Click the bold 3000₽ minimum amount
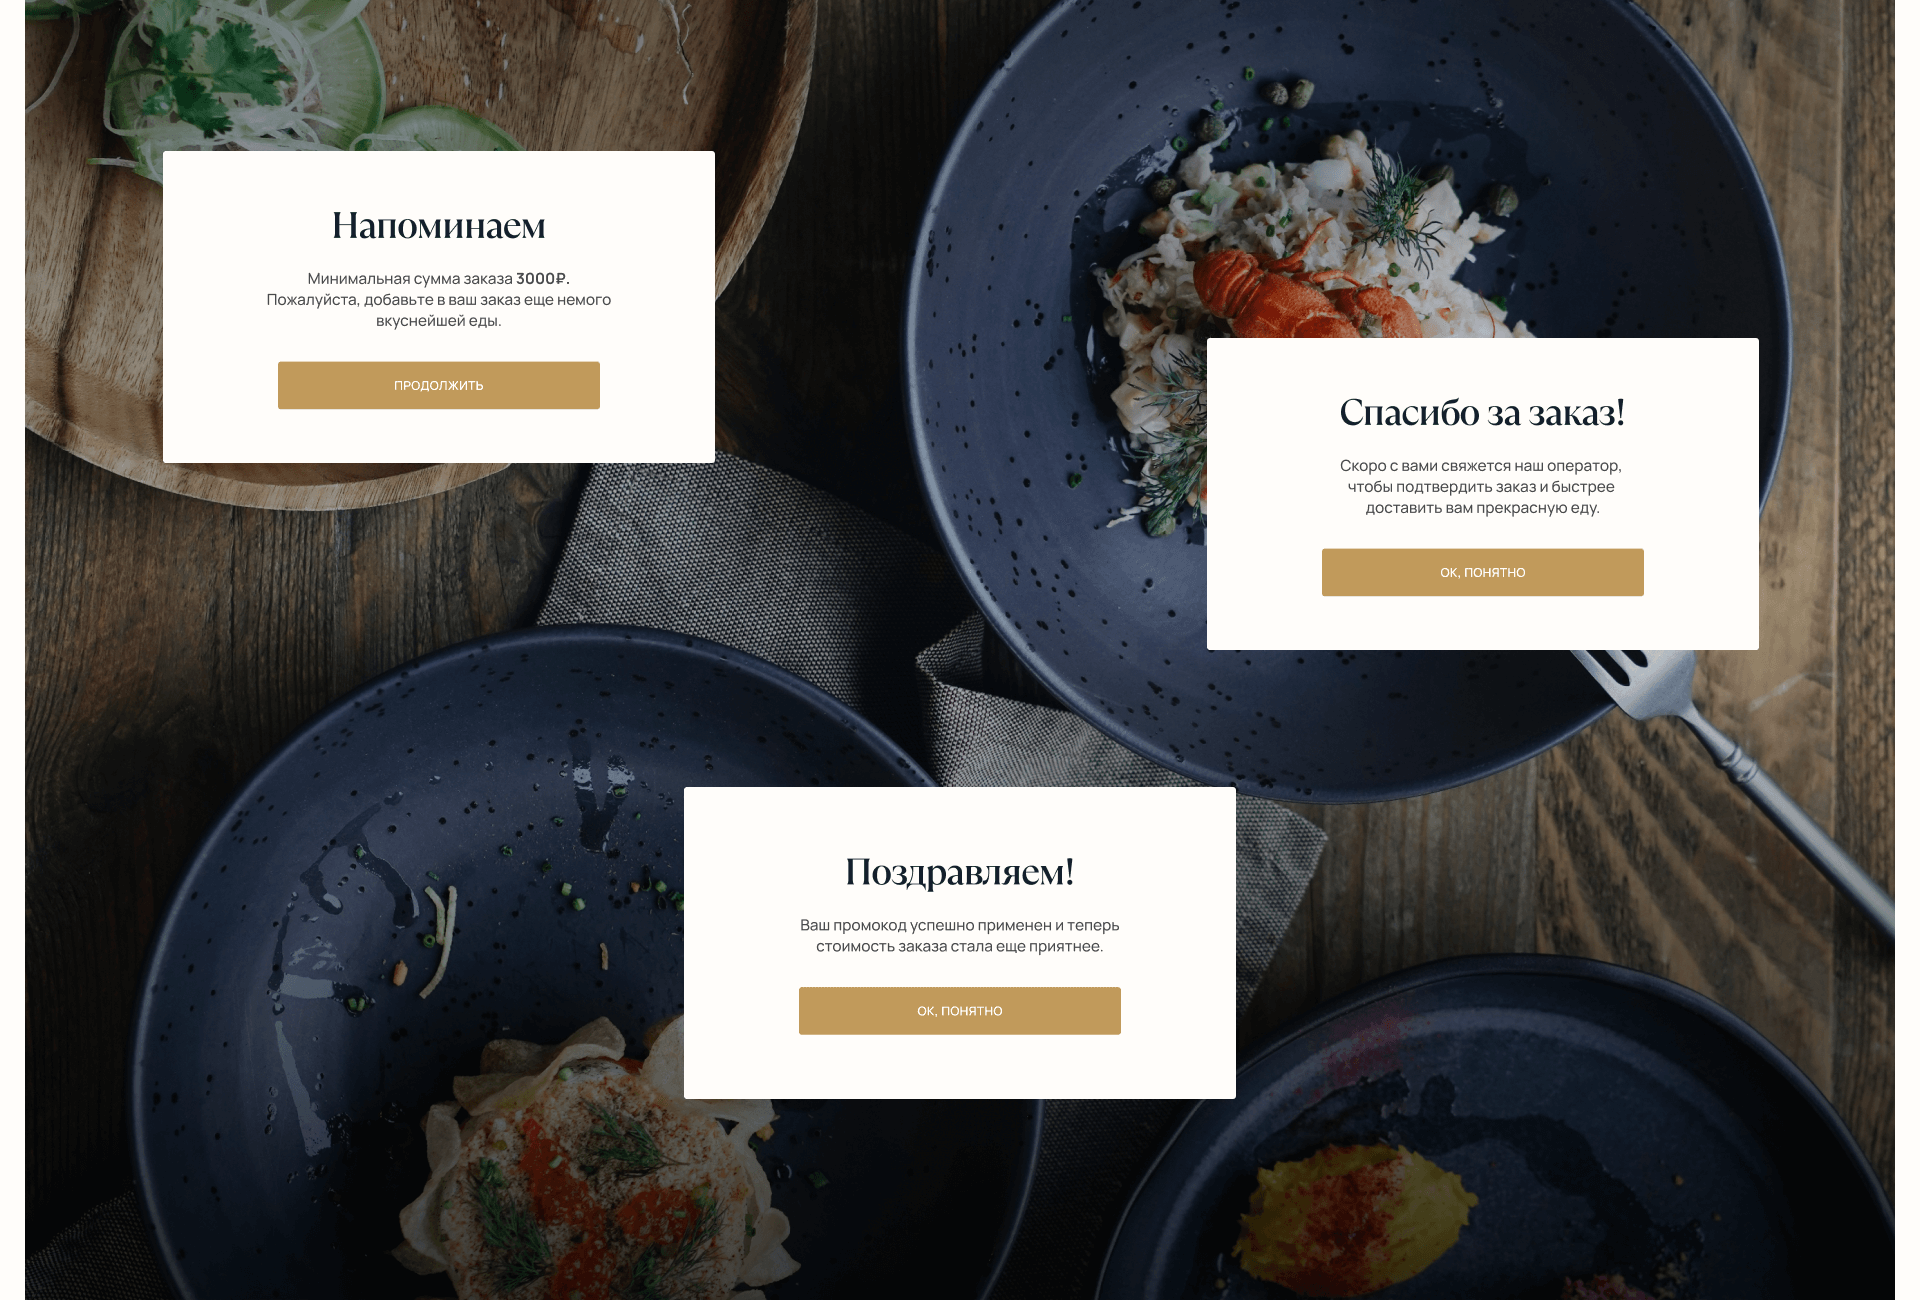The image size is (1920, 1300). (543, 279)
